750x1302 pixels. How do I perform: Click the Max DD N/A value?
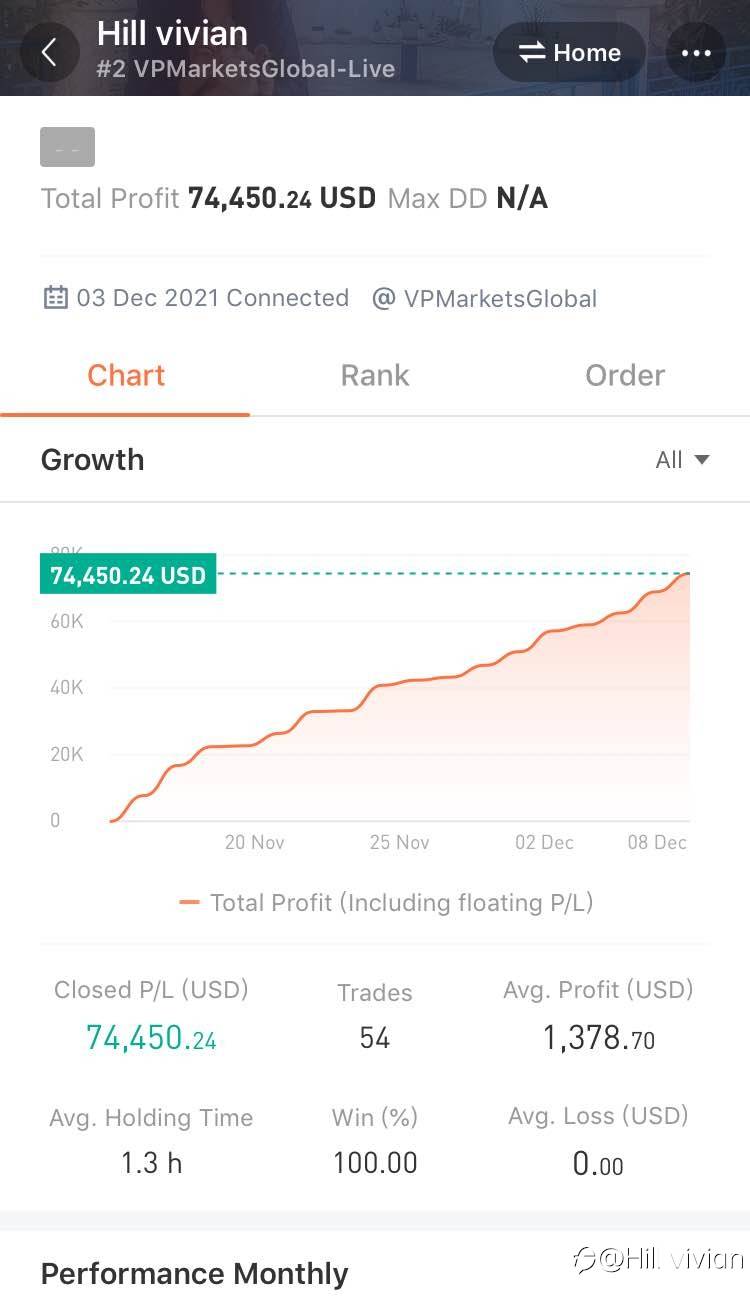(x=522, y=198)
